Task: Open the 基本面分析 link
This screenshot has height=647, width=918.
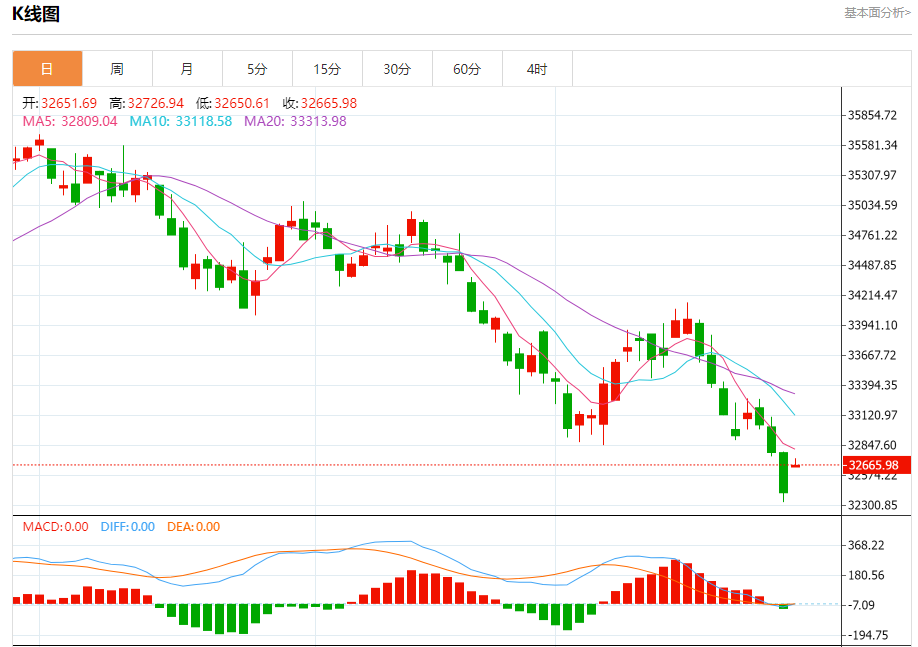Action: 877,12
